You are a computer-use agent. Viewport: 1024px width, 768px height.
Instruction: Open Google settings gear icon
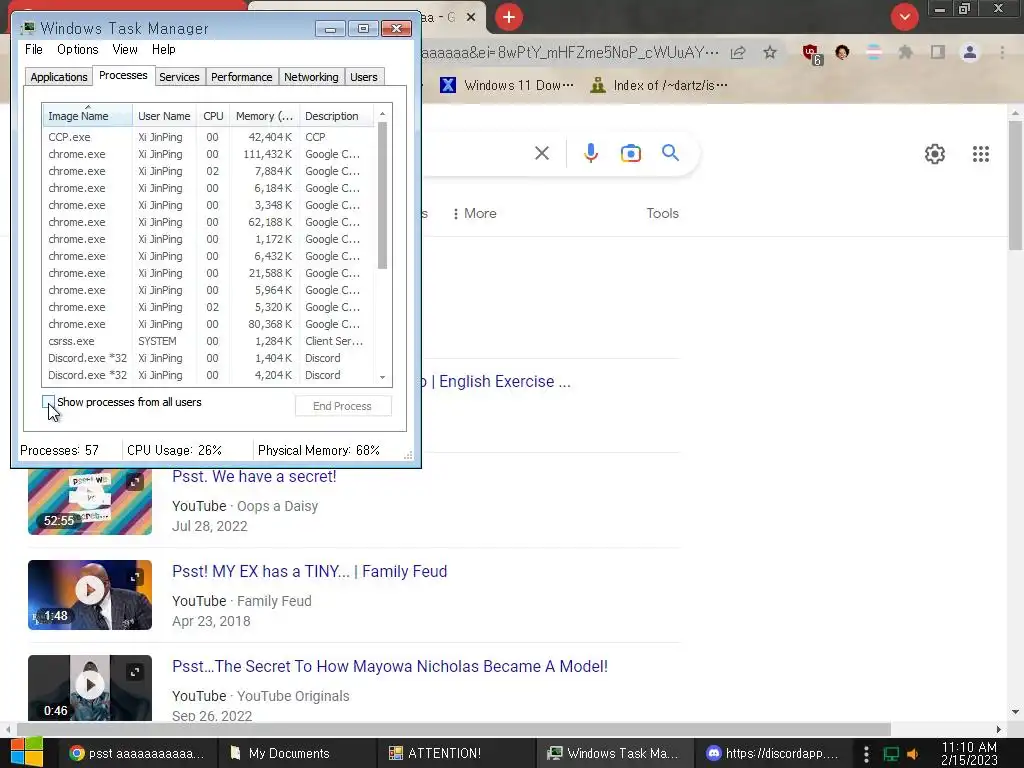[935, 154]
